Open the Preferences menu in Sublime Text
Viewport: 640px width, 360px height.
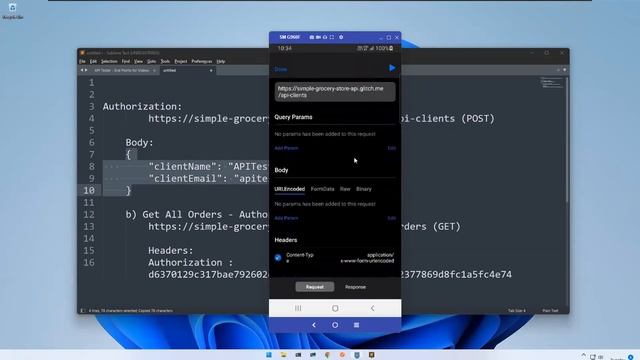point(202,61)
